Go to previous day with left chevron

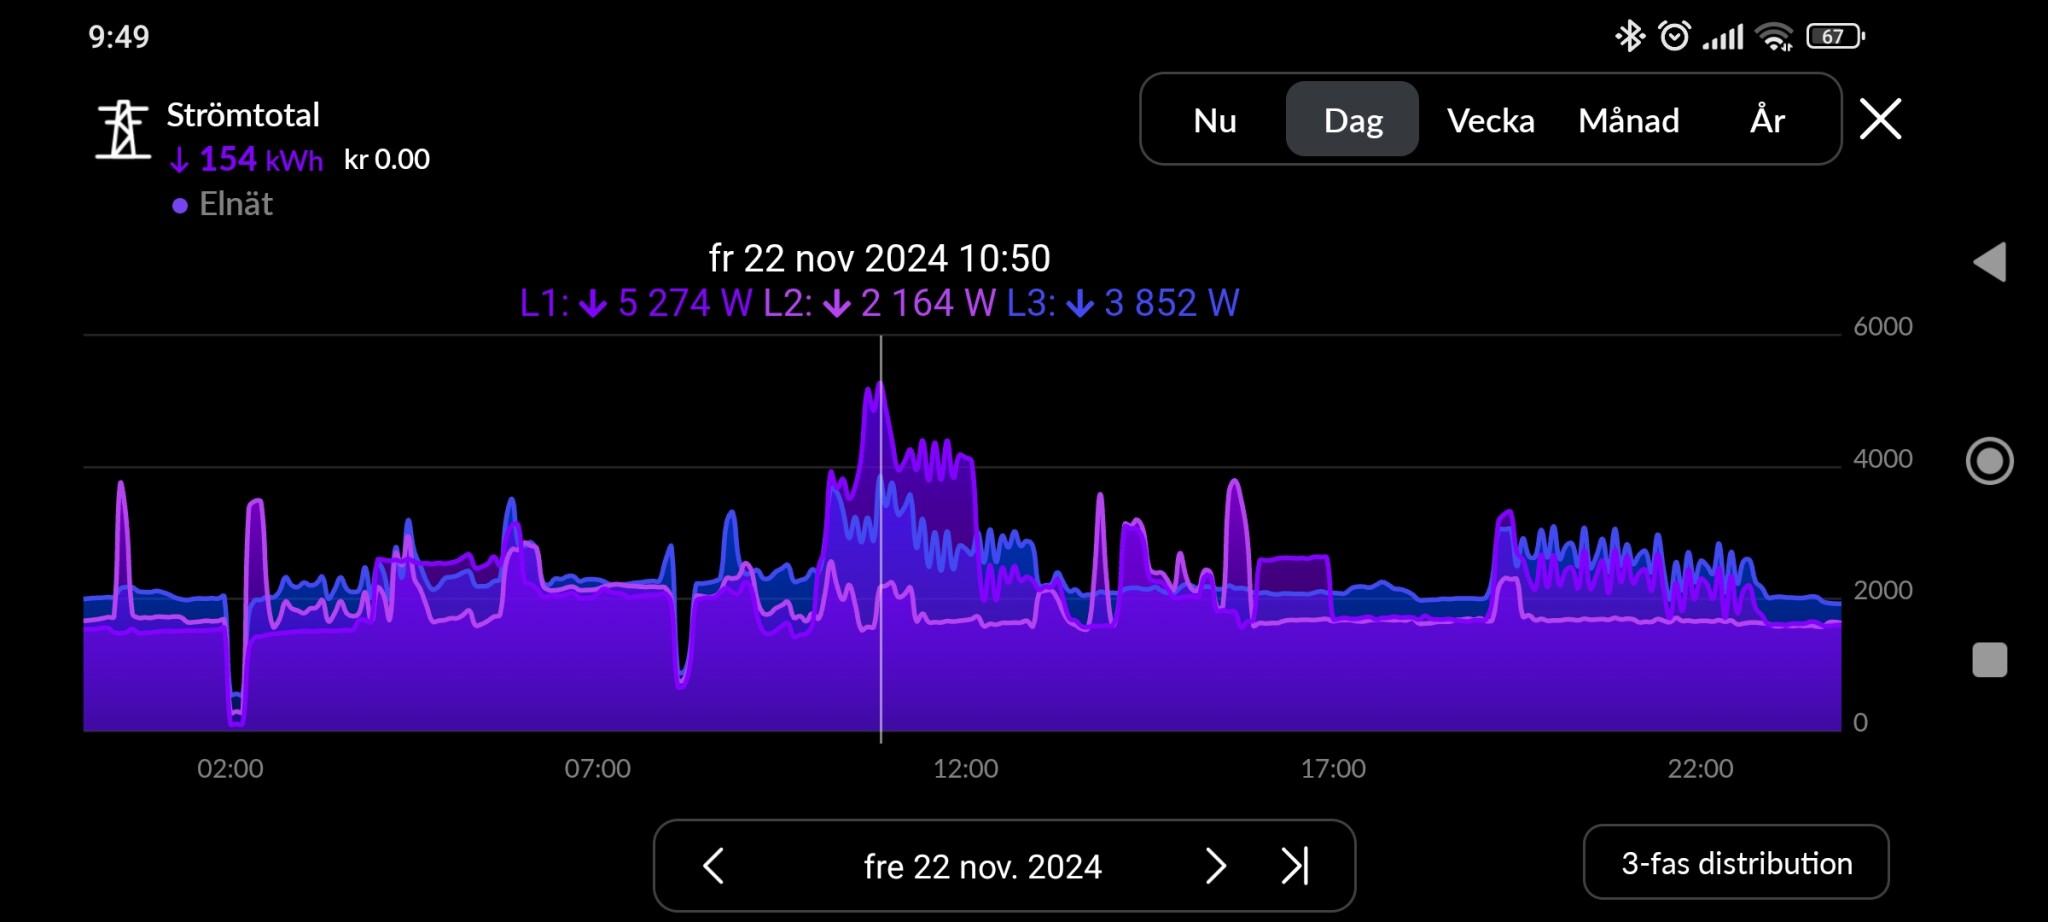[713, 866]
